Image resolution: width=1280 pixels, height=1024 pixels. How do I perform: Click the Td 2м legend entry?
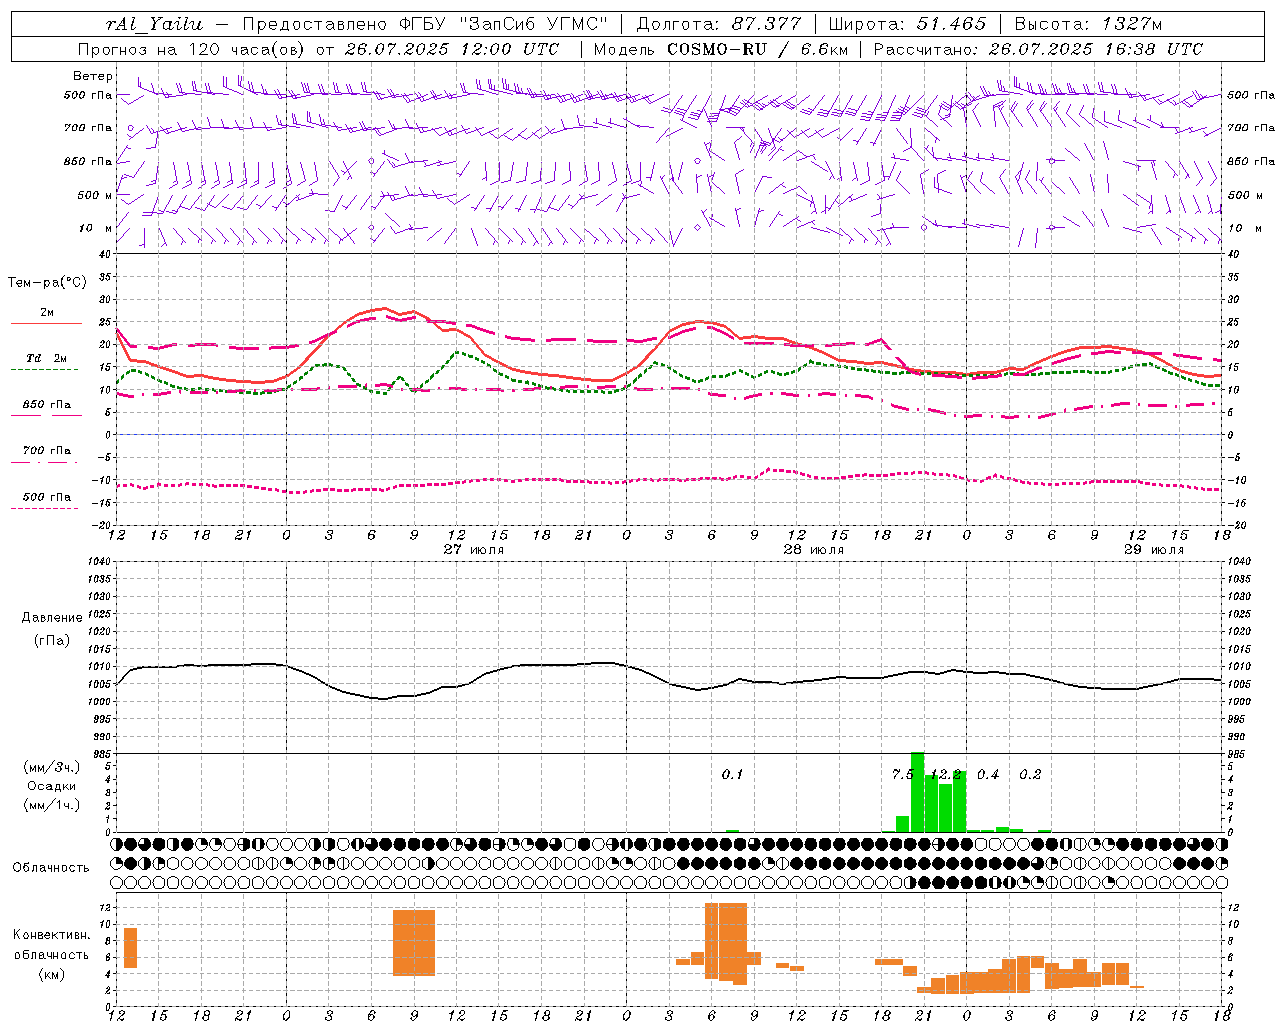[x=47, y=358]
